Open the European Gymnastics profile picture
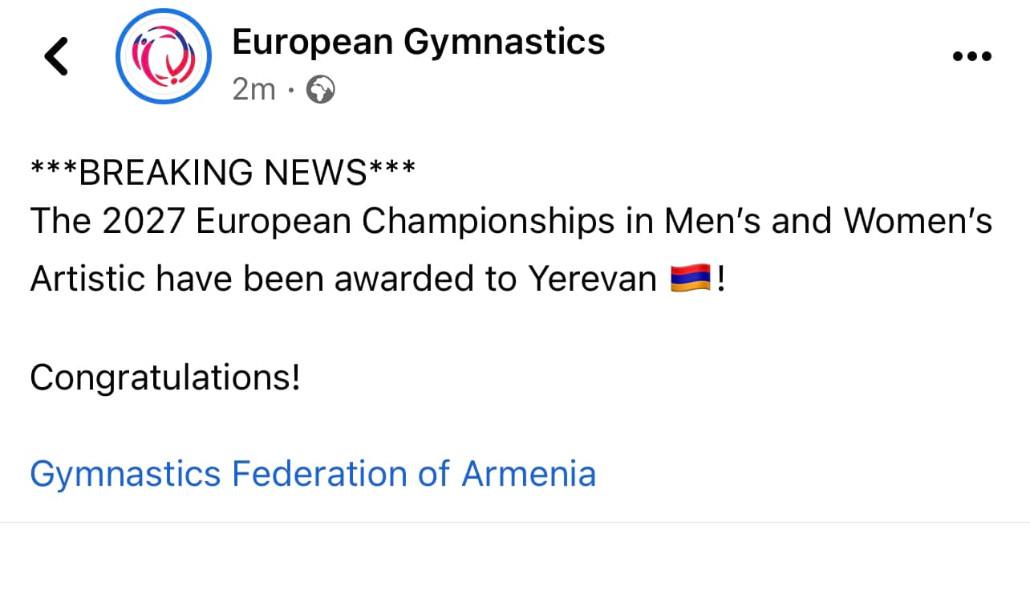The image size is (1030, 600). click(163, 56)
